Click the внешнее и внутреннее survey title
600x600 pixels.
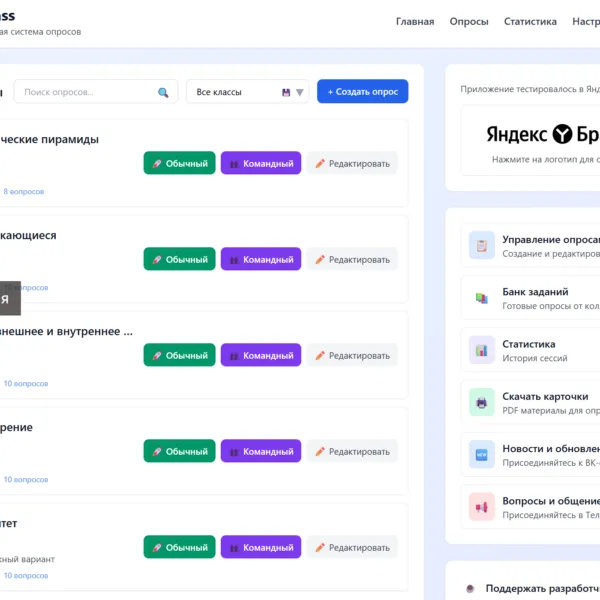click(x=66, y=331)
